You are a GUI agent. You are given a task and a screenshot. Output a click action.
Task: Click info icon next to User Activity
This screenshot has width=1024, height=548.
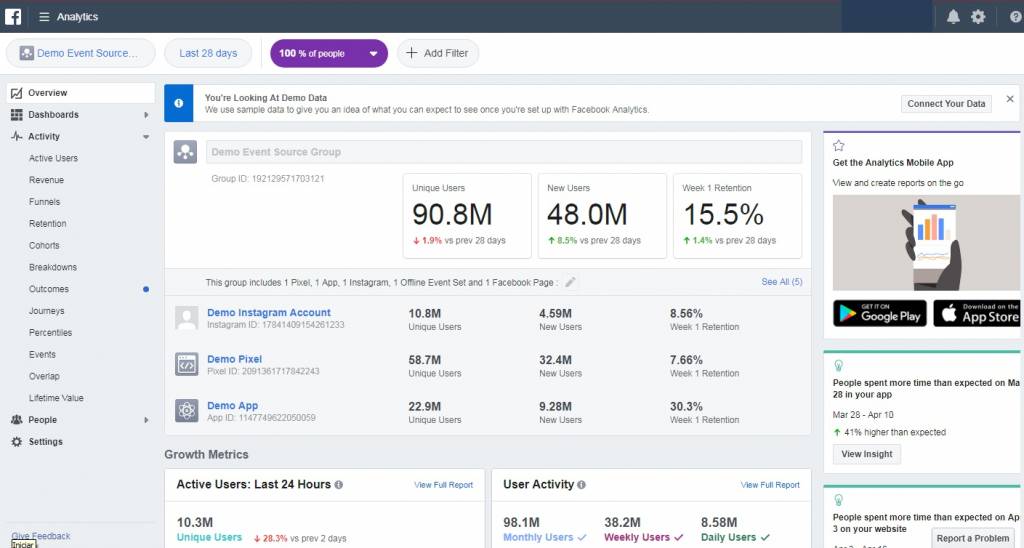(x=581, y=485)
